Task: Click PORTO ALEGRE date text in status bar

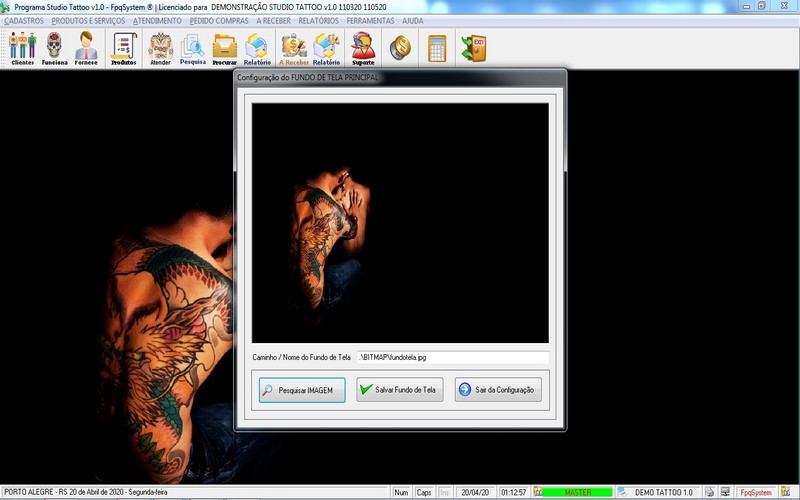Action: coord(86,492)
